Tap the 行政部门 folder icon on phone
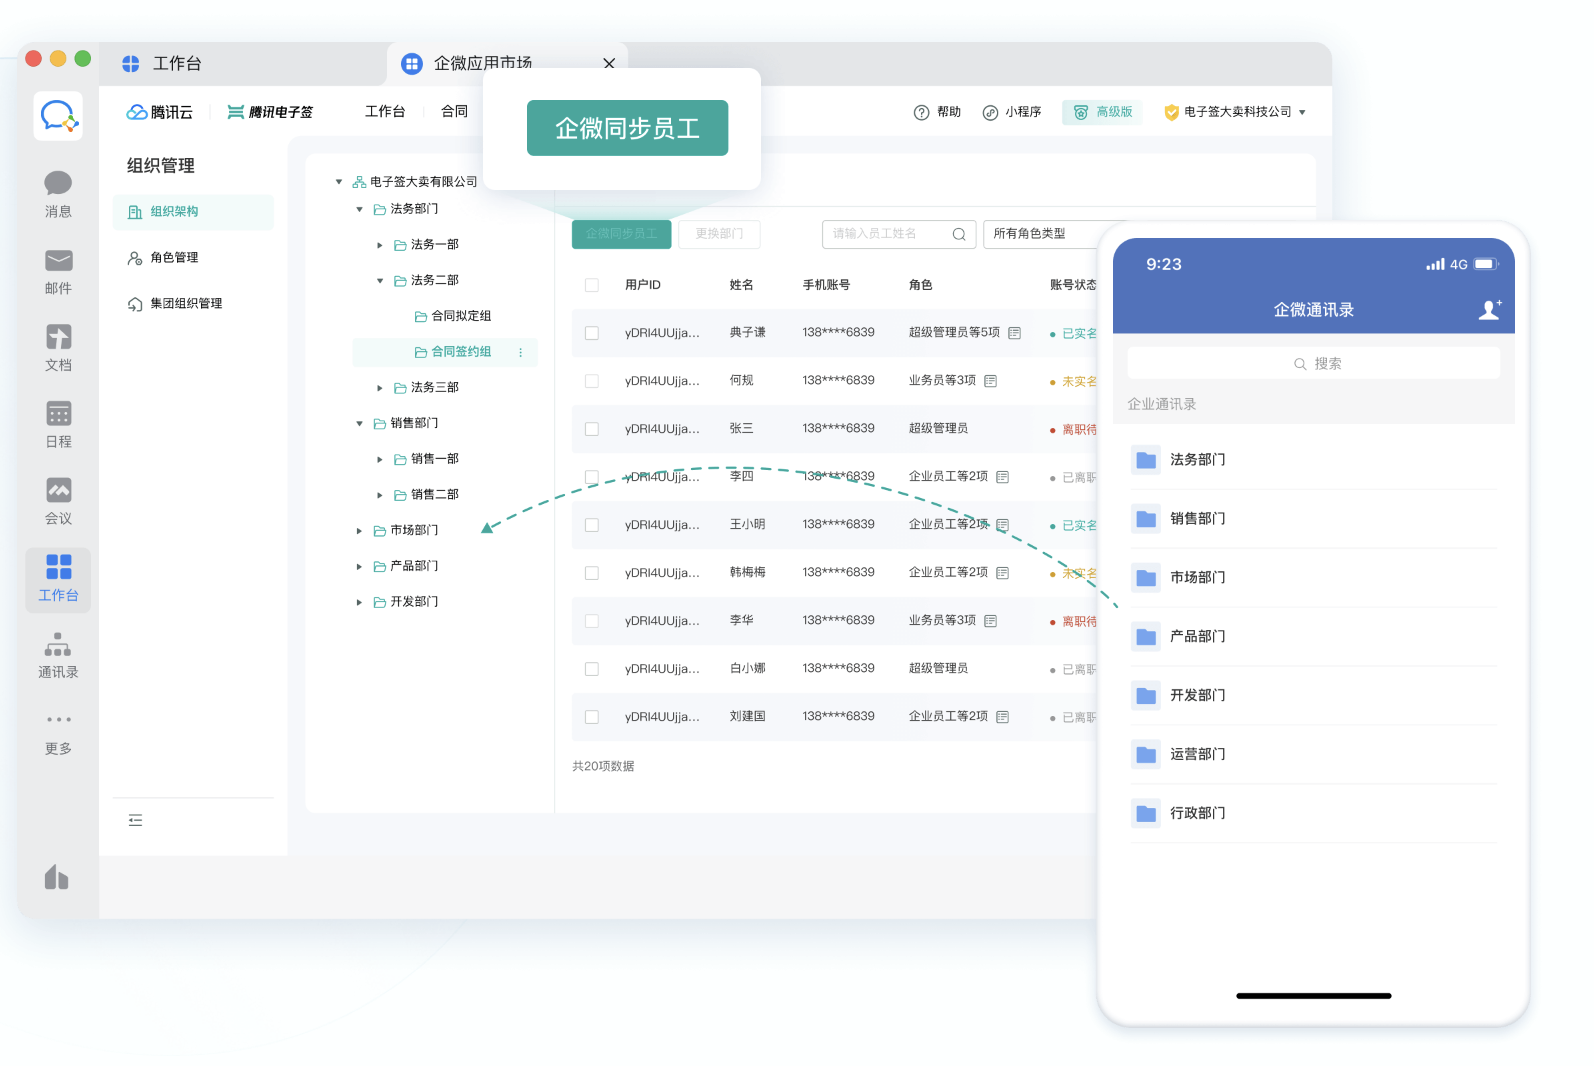Viewport: 1594px width, 1066px height. click(1146, 813)
